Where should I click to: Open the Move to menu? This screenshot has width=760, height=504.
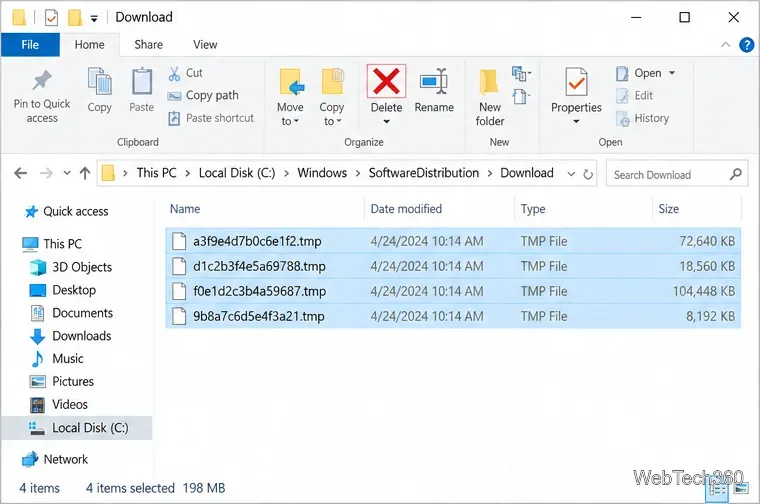click(x=290, y=97)
